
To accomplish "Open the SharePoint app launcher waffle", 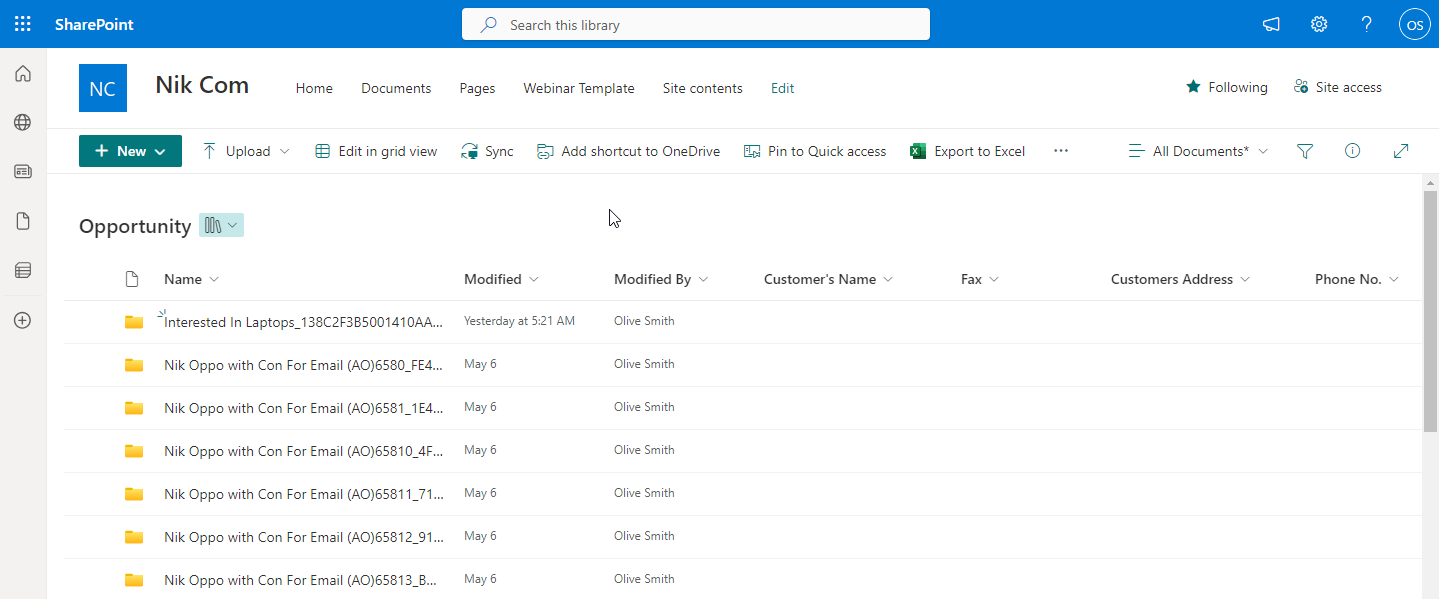I will (22, 24).
